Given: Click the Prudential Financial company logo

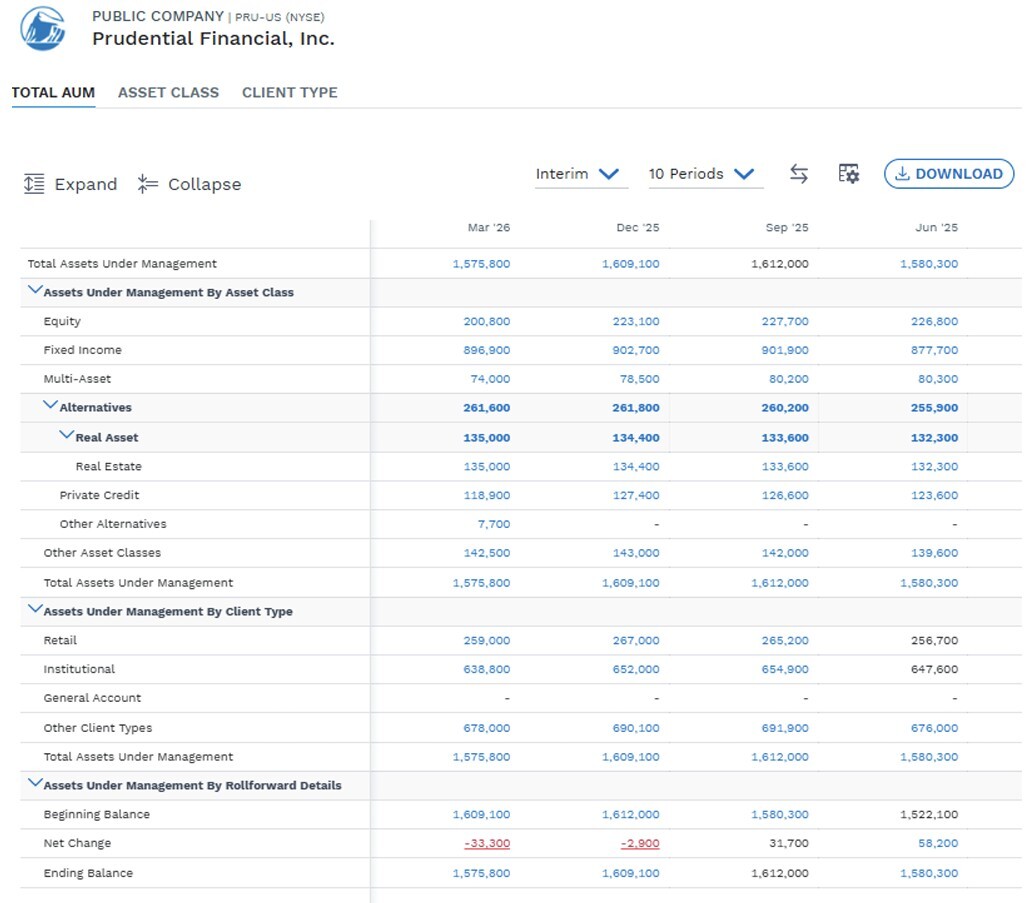Looking at the screenshot, I should (x=43, y=29).
